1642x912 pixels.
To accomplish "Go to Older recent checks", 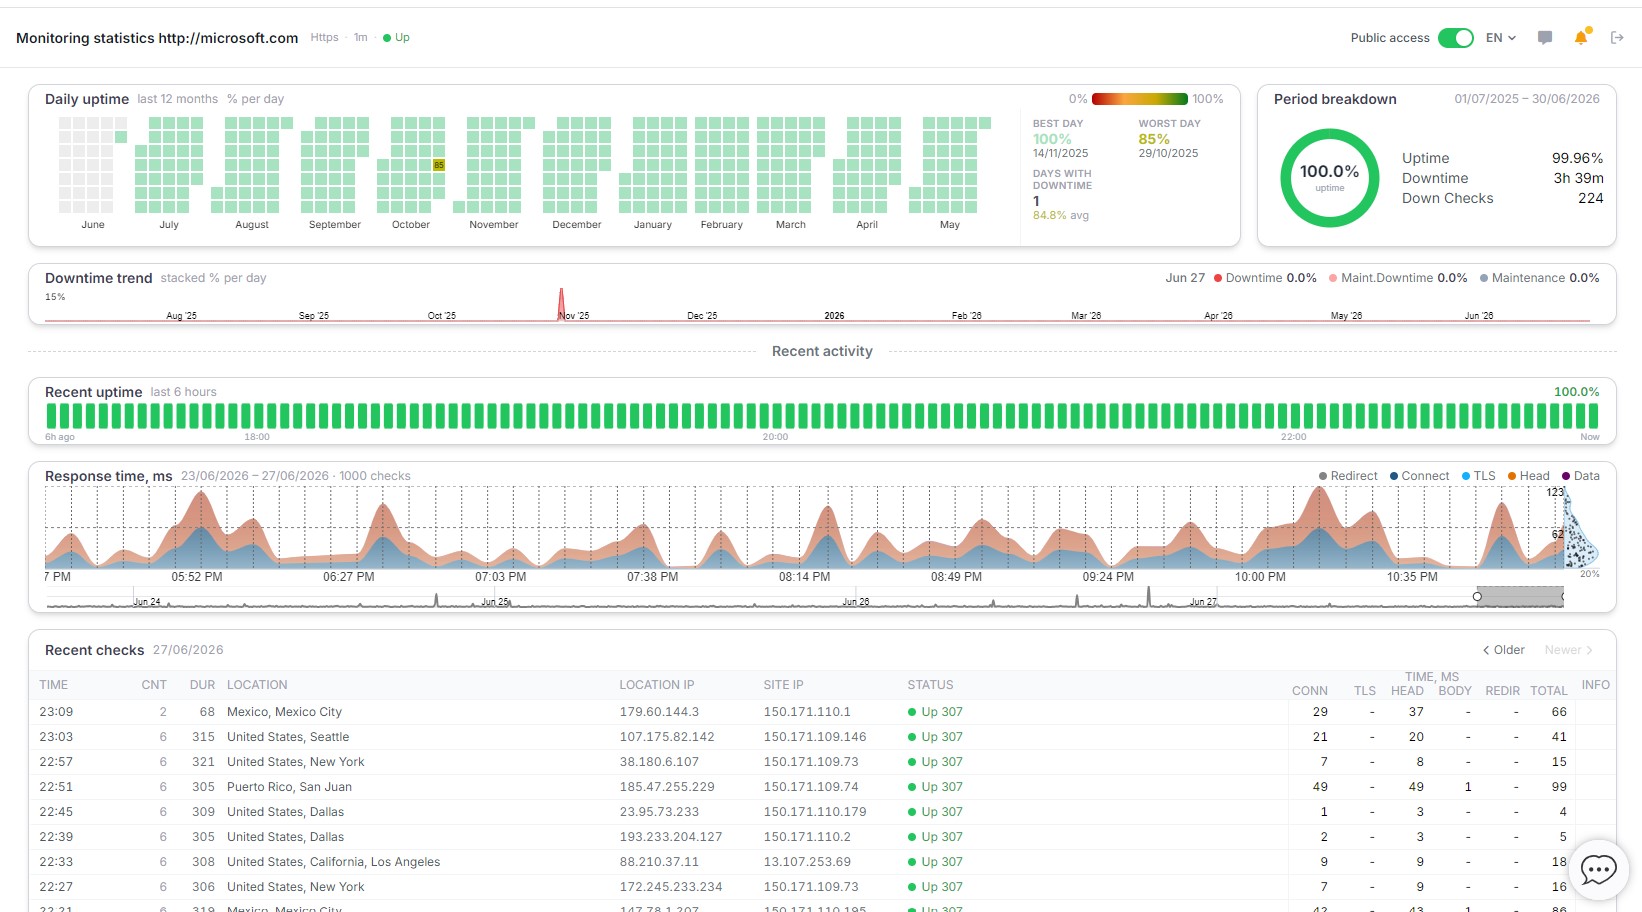I will 1503,650.
